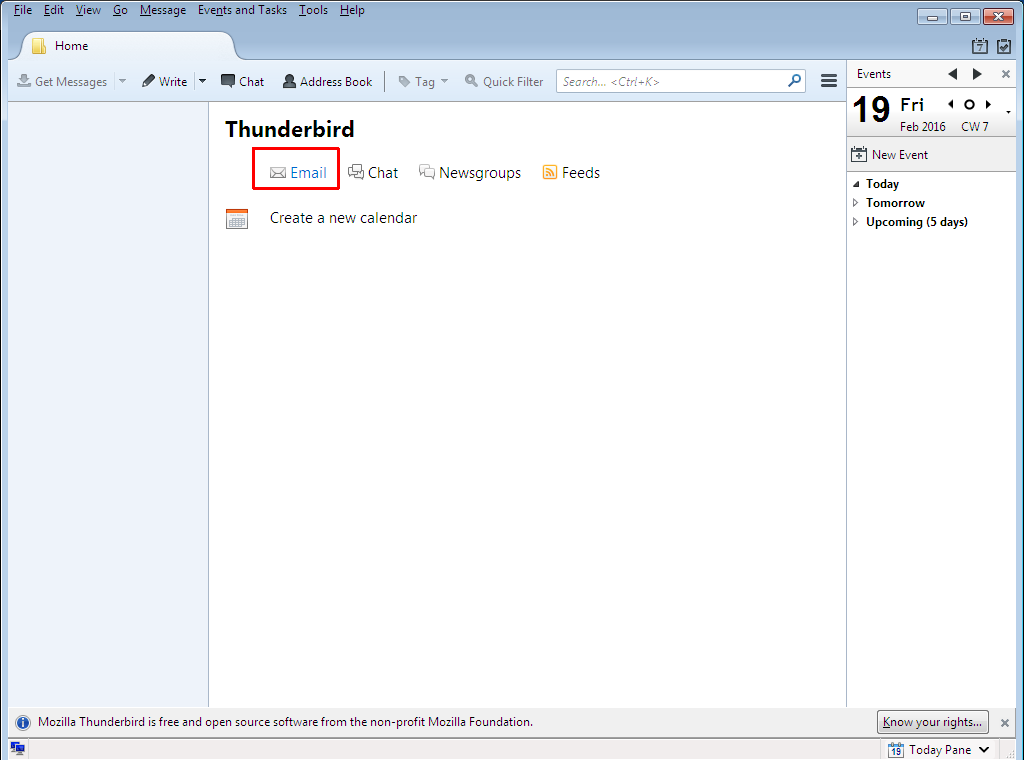Open the Events and Tasks menu
Image resolution: width=1024 pixels, height=760 pixels.
(x=242, y=10)
